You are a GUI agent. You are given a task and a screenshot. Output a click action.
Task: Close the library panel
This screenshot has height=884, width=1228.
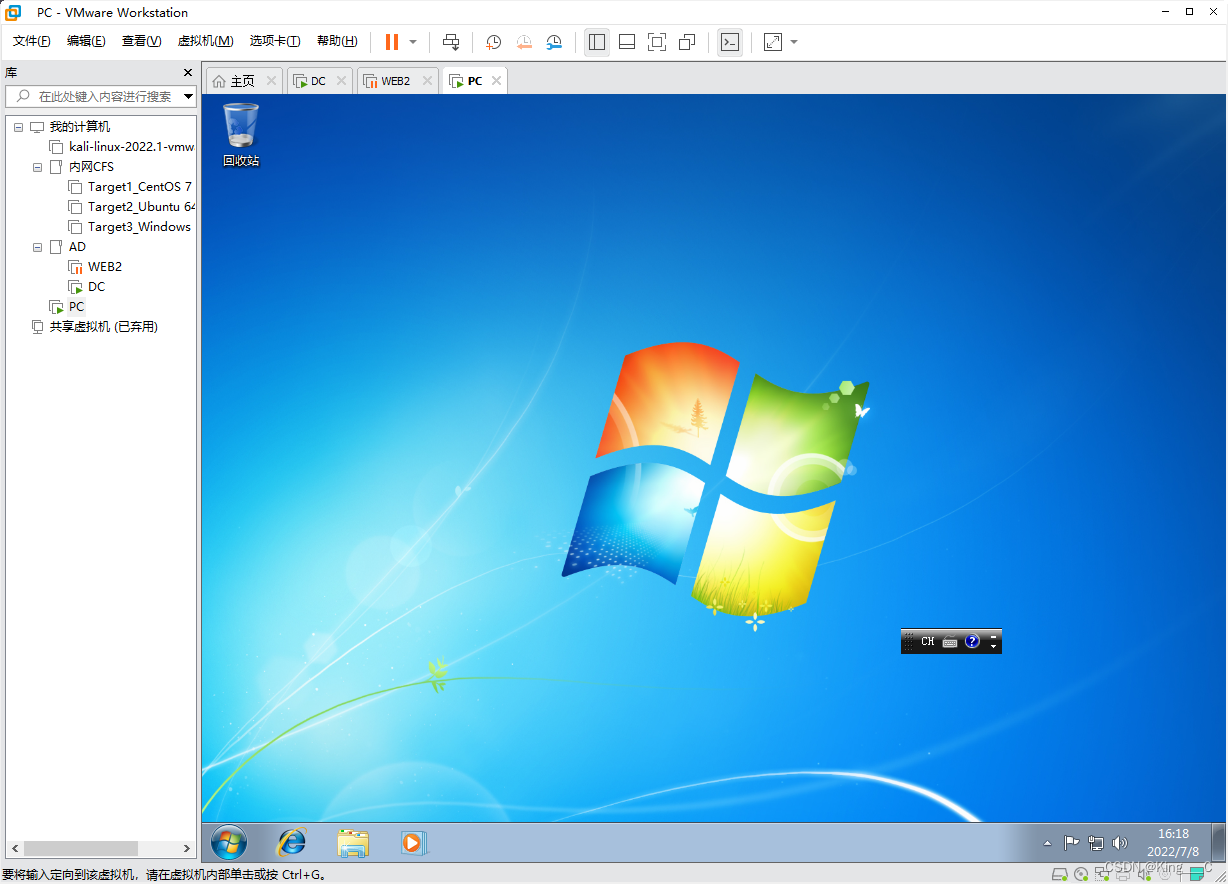187,72
